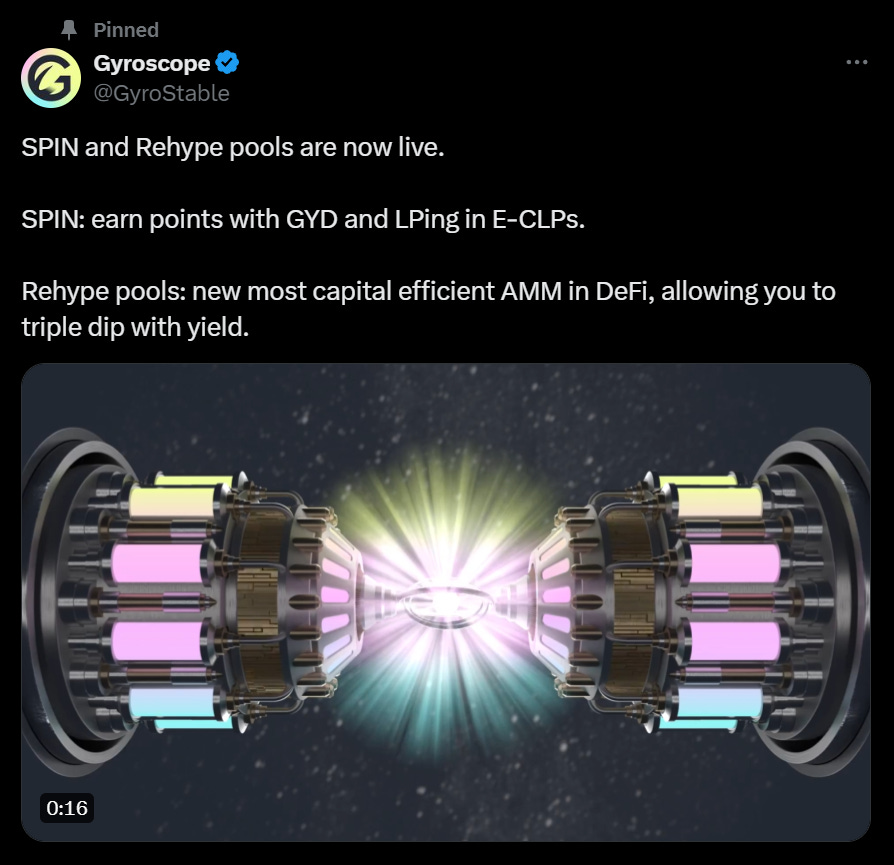Click the 'SPIN: earn points with GYD' paragraph

(303, 219)
